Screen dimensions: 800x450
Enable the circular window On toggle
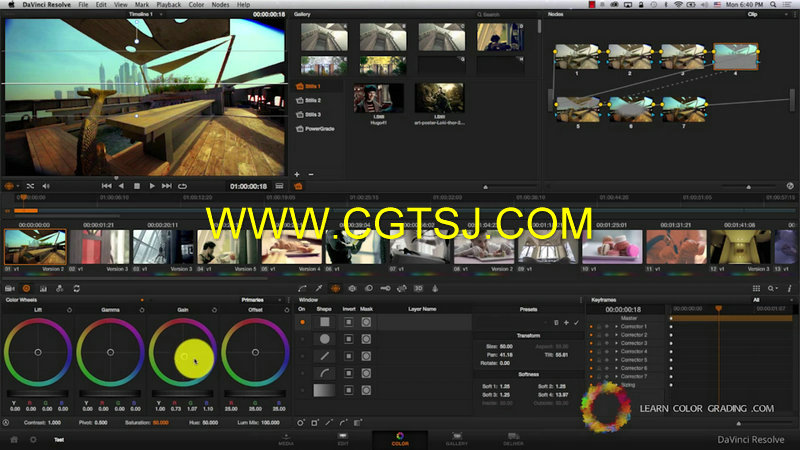tap(303, 339)
